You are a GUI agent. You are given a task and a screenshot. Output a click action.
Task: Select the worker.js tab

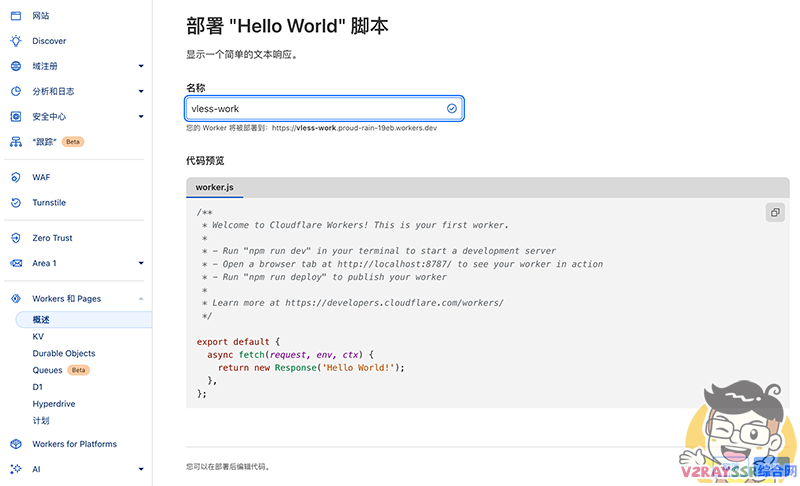pyautogui.click(x=214, y=188)
